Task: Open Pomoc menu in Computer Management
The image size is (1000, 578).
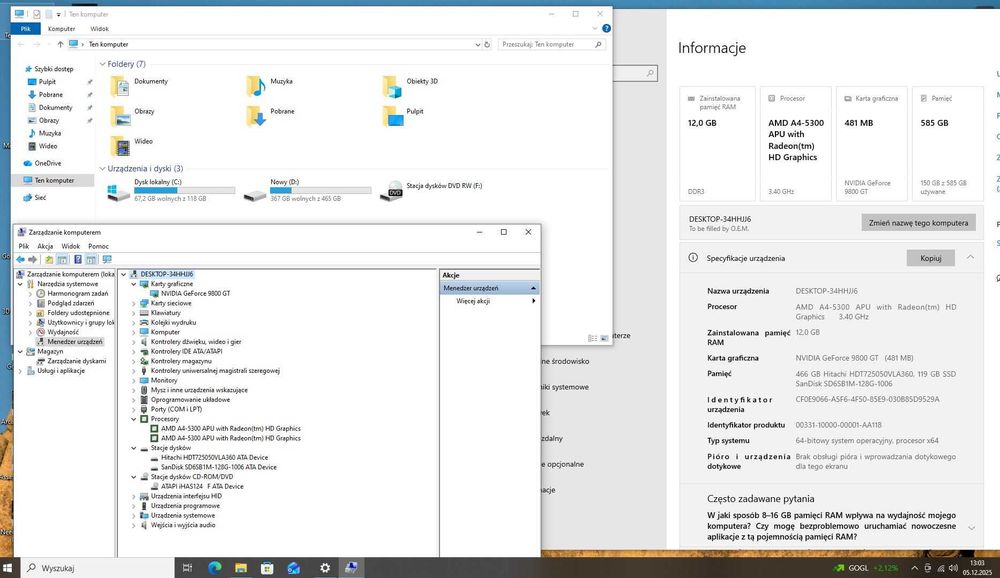Action: [x=98, y=246]
